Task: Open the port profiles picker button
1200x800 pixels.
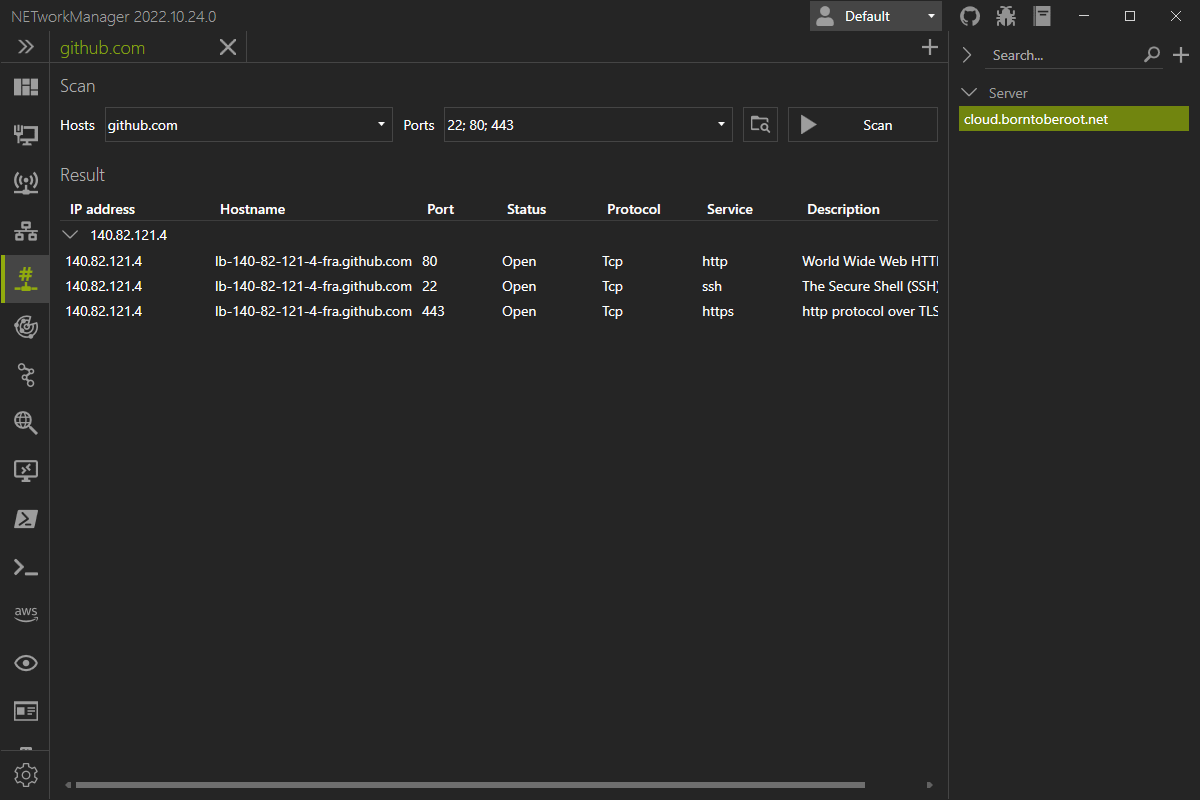Action: 760,125
